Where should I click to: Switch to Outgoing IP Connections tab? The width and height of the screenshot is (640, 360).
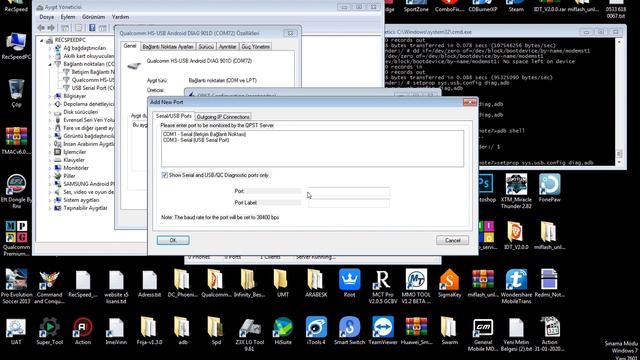[x=223, y=117]
